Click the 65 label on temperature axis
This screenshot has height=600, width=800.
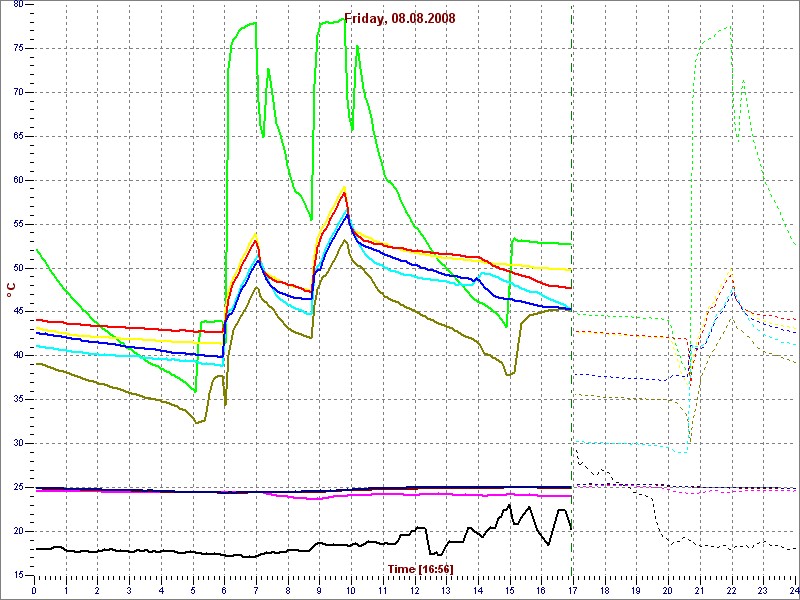pos(18,136)
